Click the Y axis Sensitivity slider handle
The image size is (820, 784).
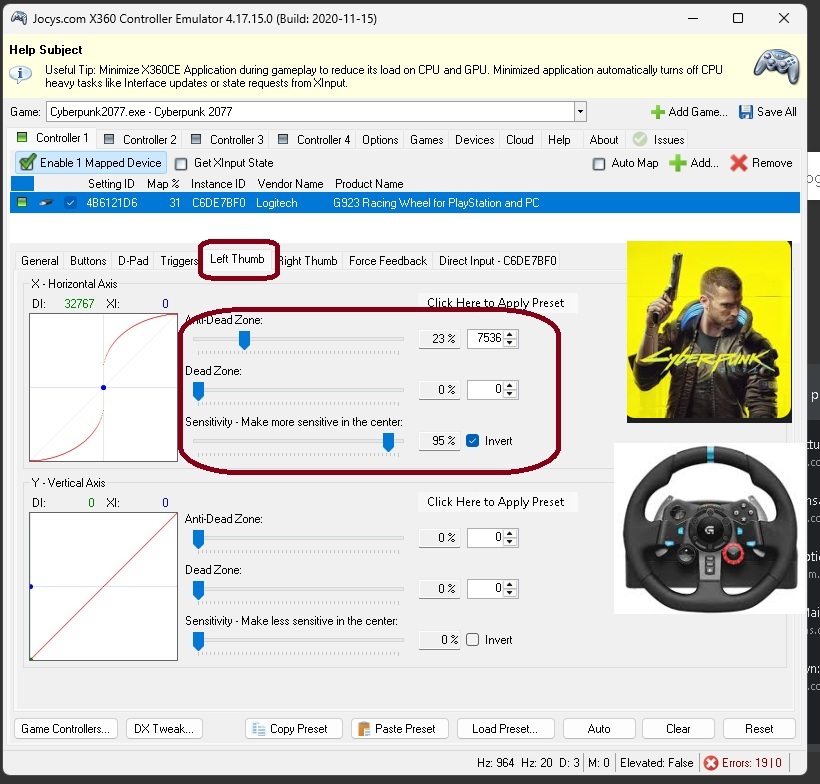(198, 641)
